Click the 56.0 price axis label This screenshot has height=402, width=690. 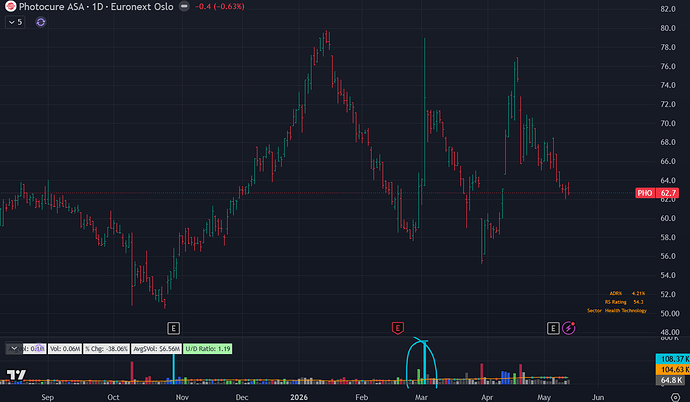[x=668, y=256]
